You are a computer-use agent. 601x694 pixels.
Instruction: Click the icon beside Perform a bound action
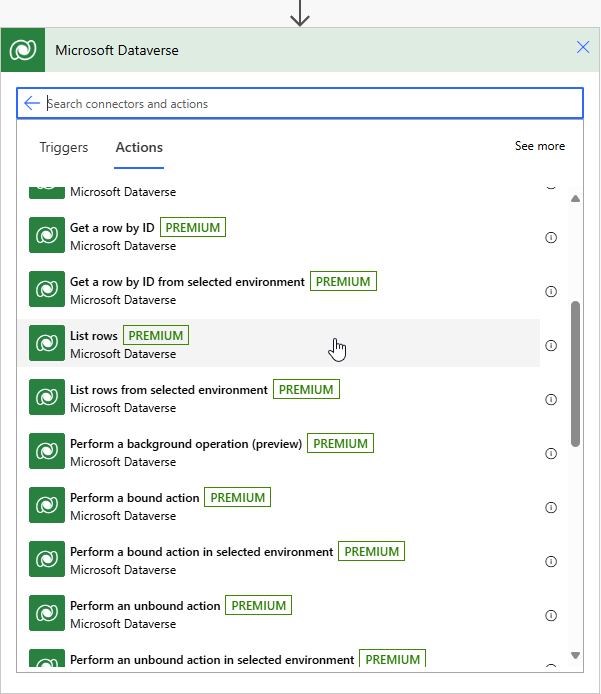47,505
